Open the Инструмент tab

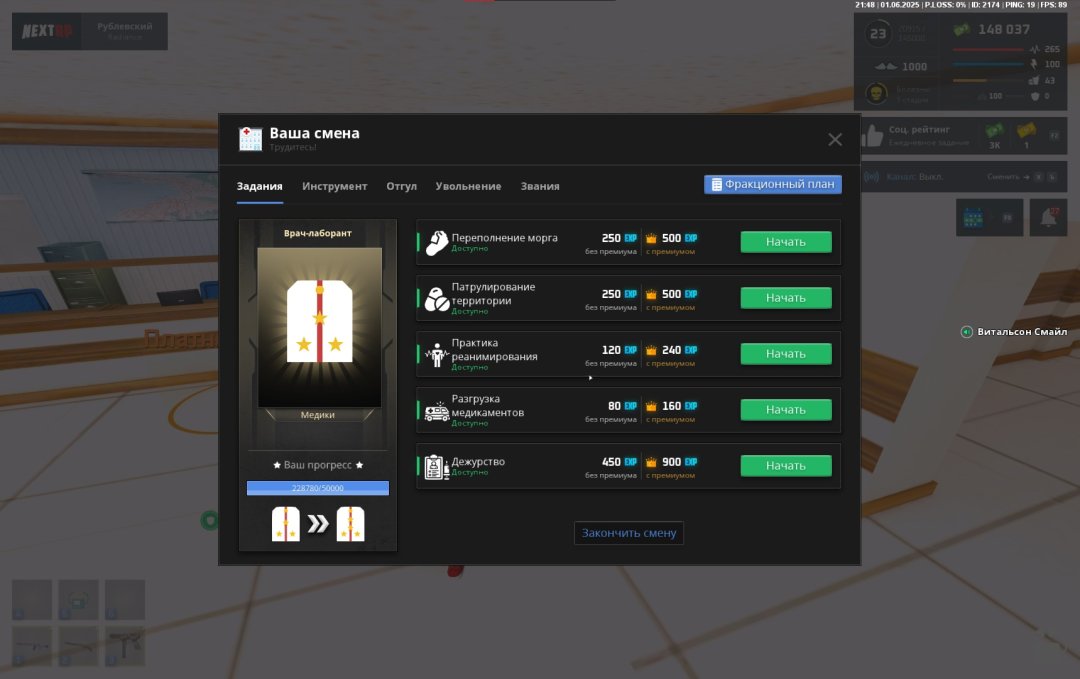point(334,186)
